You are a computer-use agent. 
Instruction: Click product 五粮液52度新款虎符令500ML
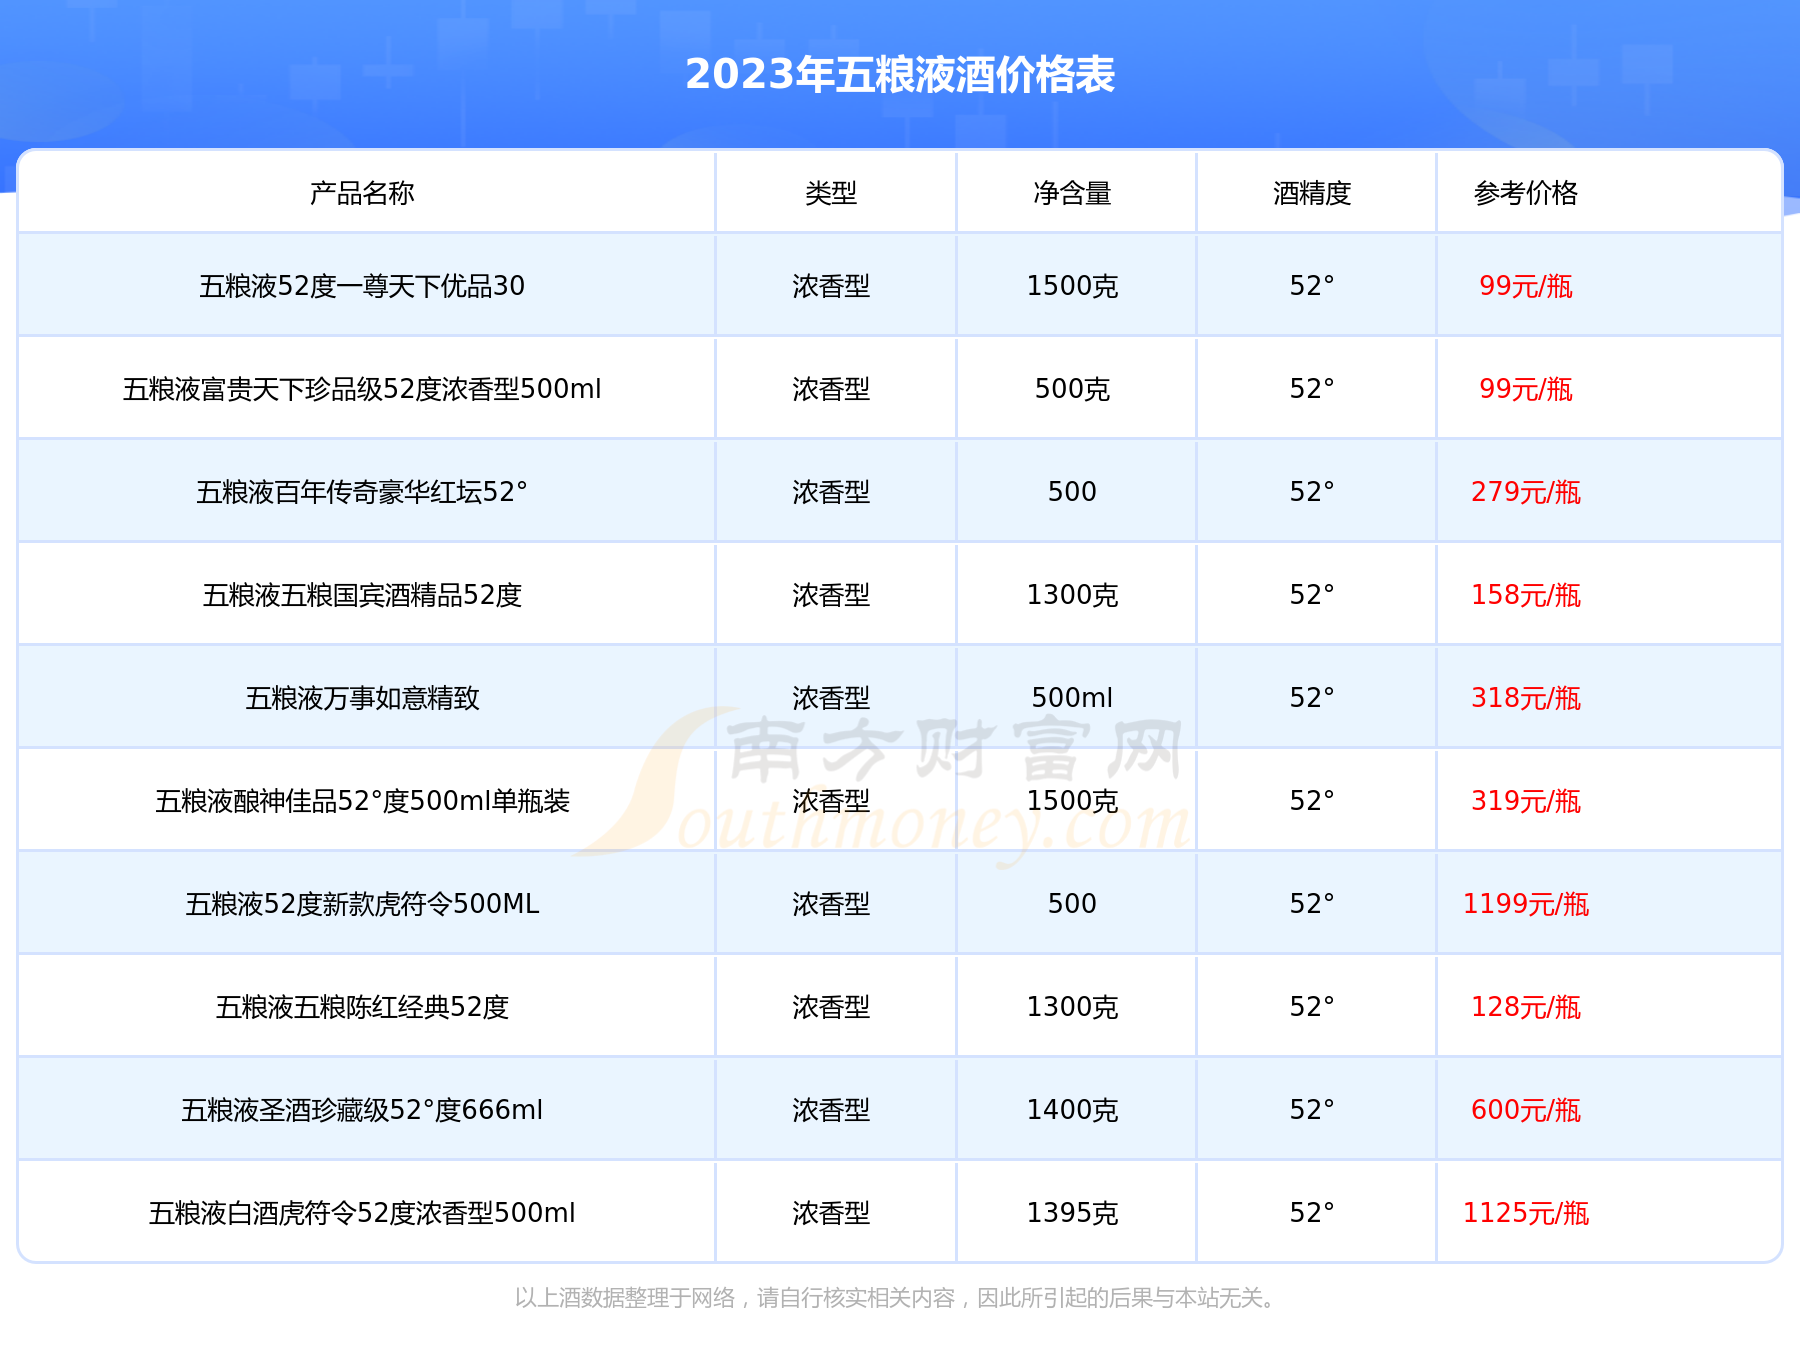pyautogui.click(x=362, y=904)
